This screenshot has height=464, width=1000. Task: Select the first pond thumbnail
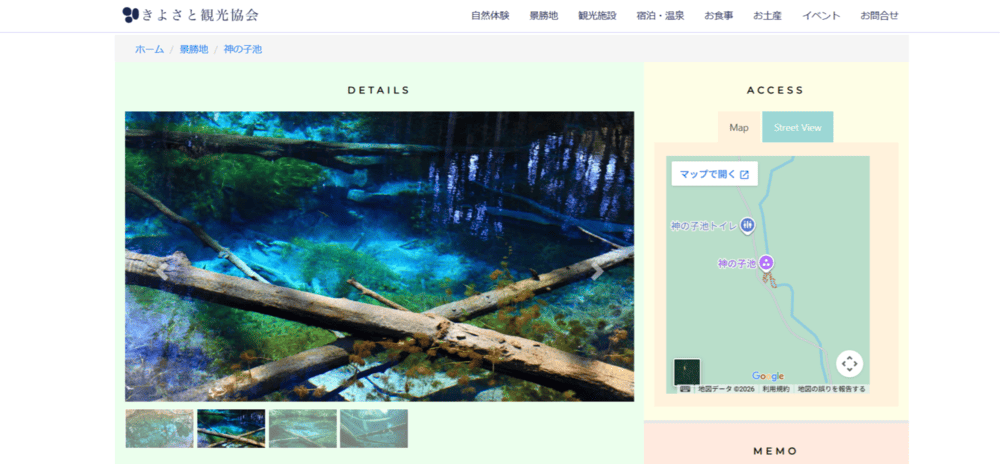[159, 428]
